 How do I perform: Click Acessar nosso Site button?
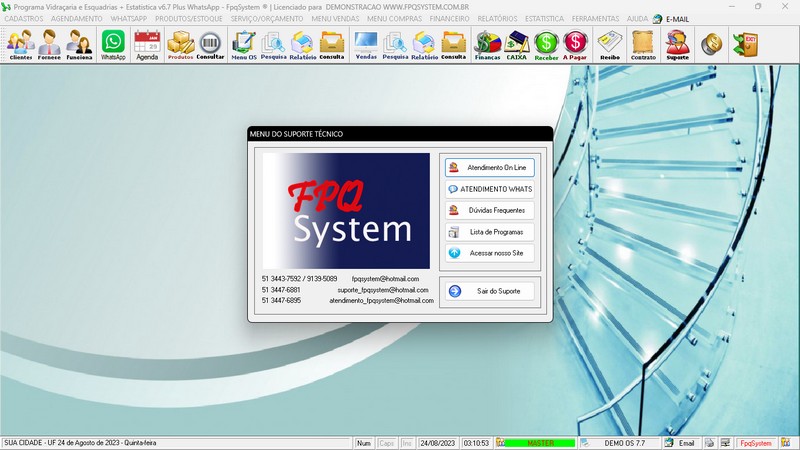(x=490, y=253)
